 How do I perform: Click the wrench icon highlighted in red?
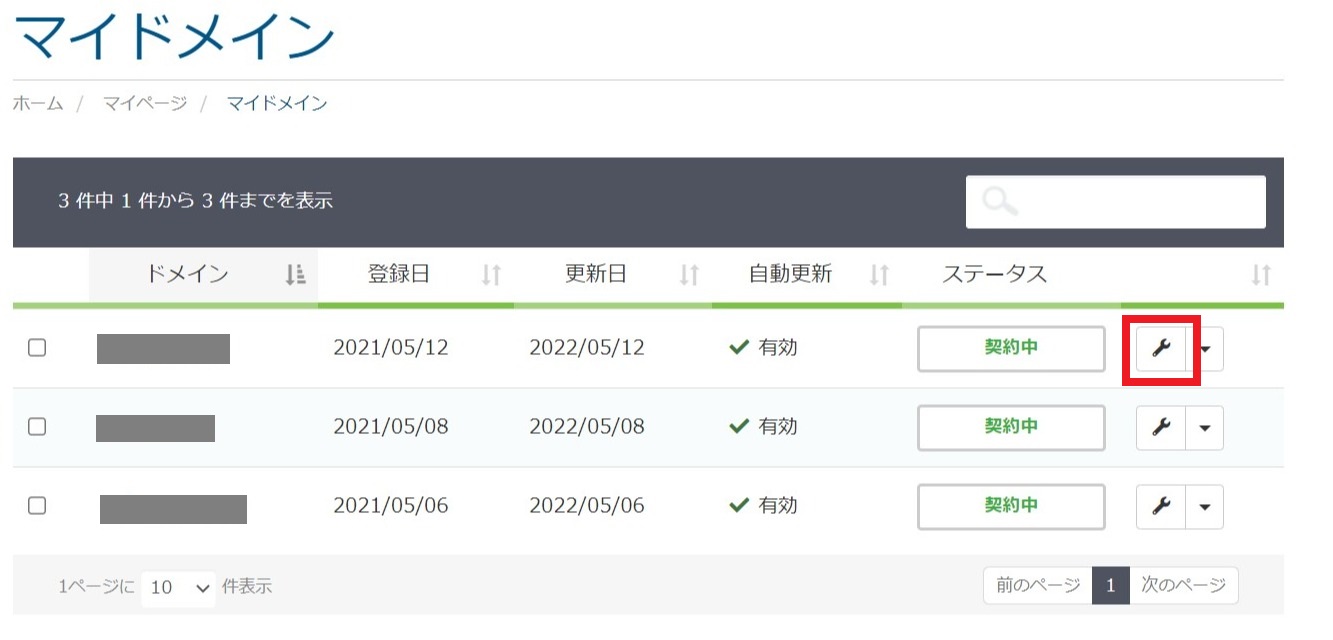tap(1160, 348)
